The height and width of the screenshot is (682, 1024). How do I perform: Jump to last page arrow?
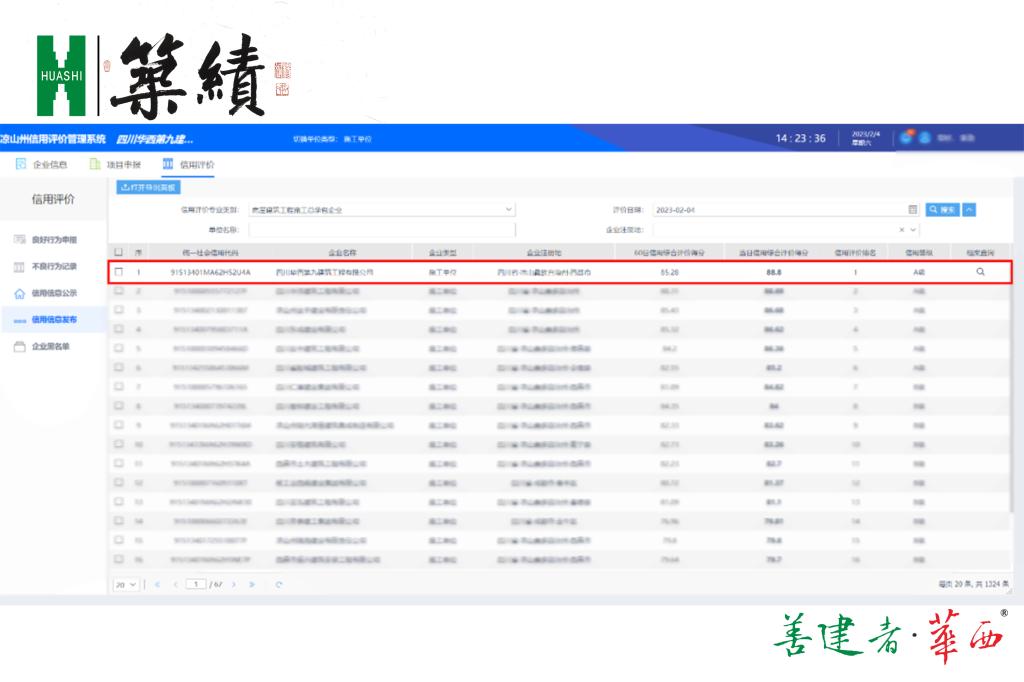click(252, 584)
